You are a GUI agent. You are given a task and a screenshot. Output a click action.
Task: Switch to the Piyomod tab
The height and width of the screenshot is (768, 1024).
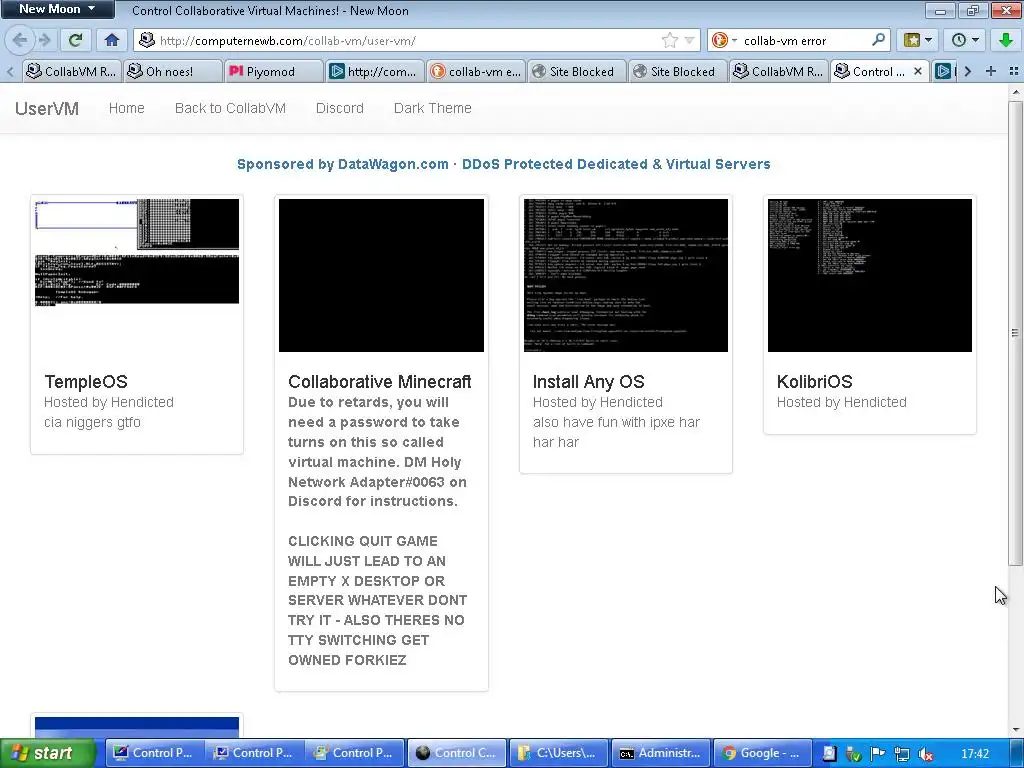tap(272, 71)
